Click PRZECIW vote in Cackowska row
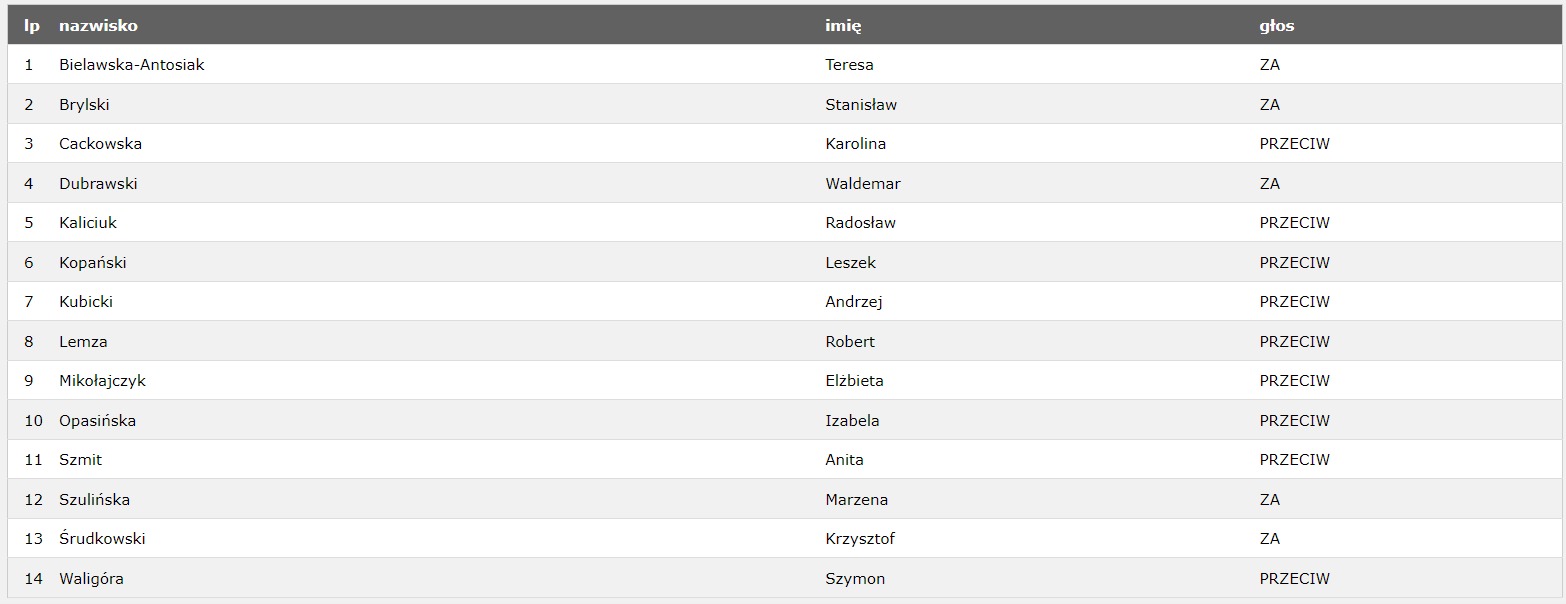Screen dimensions: 1566x604 pos(1294,144)
